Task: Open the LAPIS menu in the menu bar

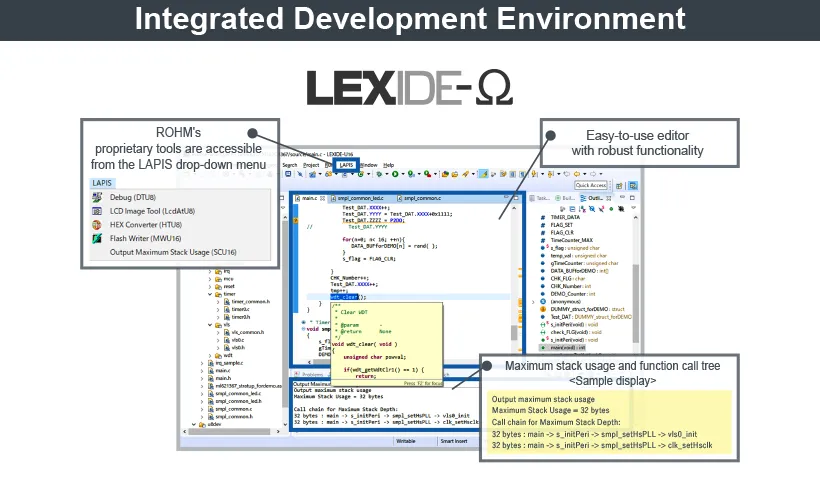Action: tap(346, 165)
